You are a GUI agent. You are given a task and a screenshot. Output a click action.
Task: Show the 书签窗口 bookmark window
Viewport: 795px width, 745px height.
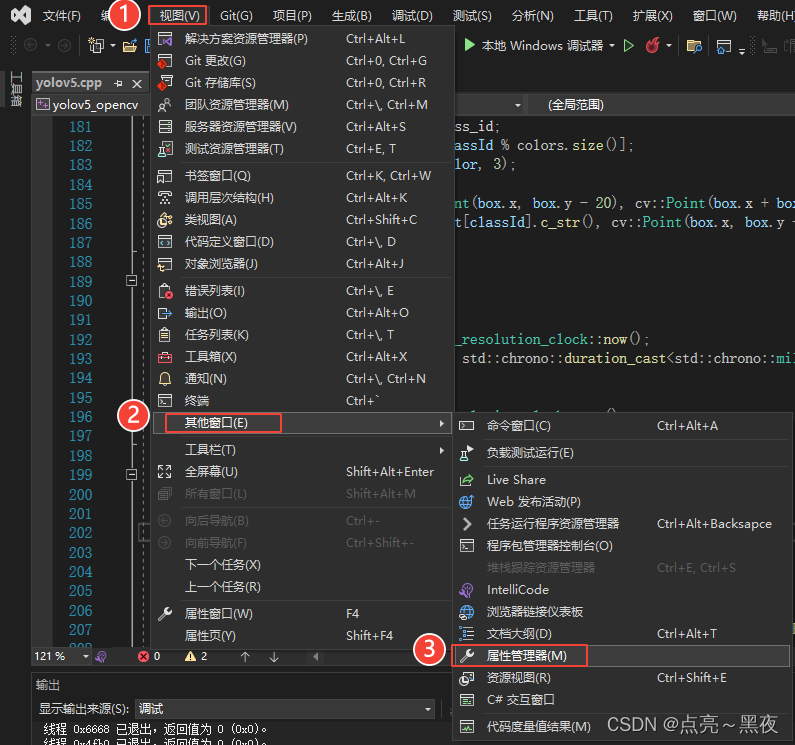pos(302,176)
